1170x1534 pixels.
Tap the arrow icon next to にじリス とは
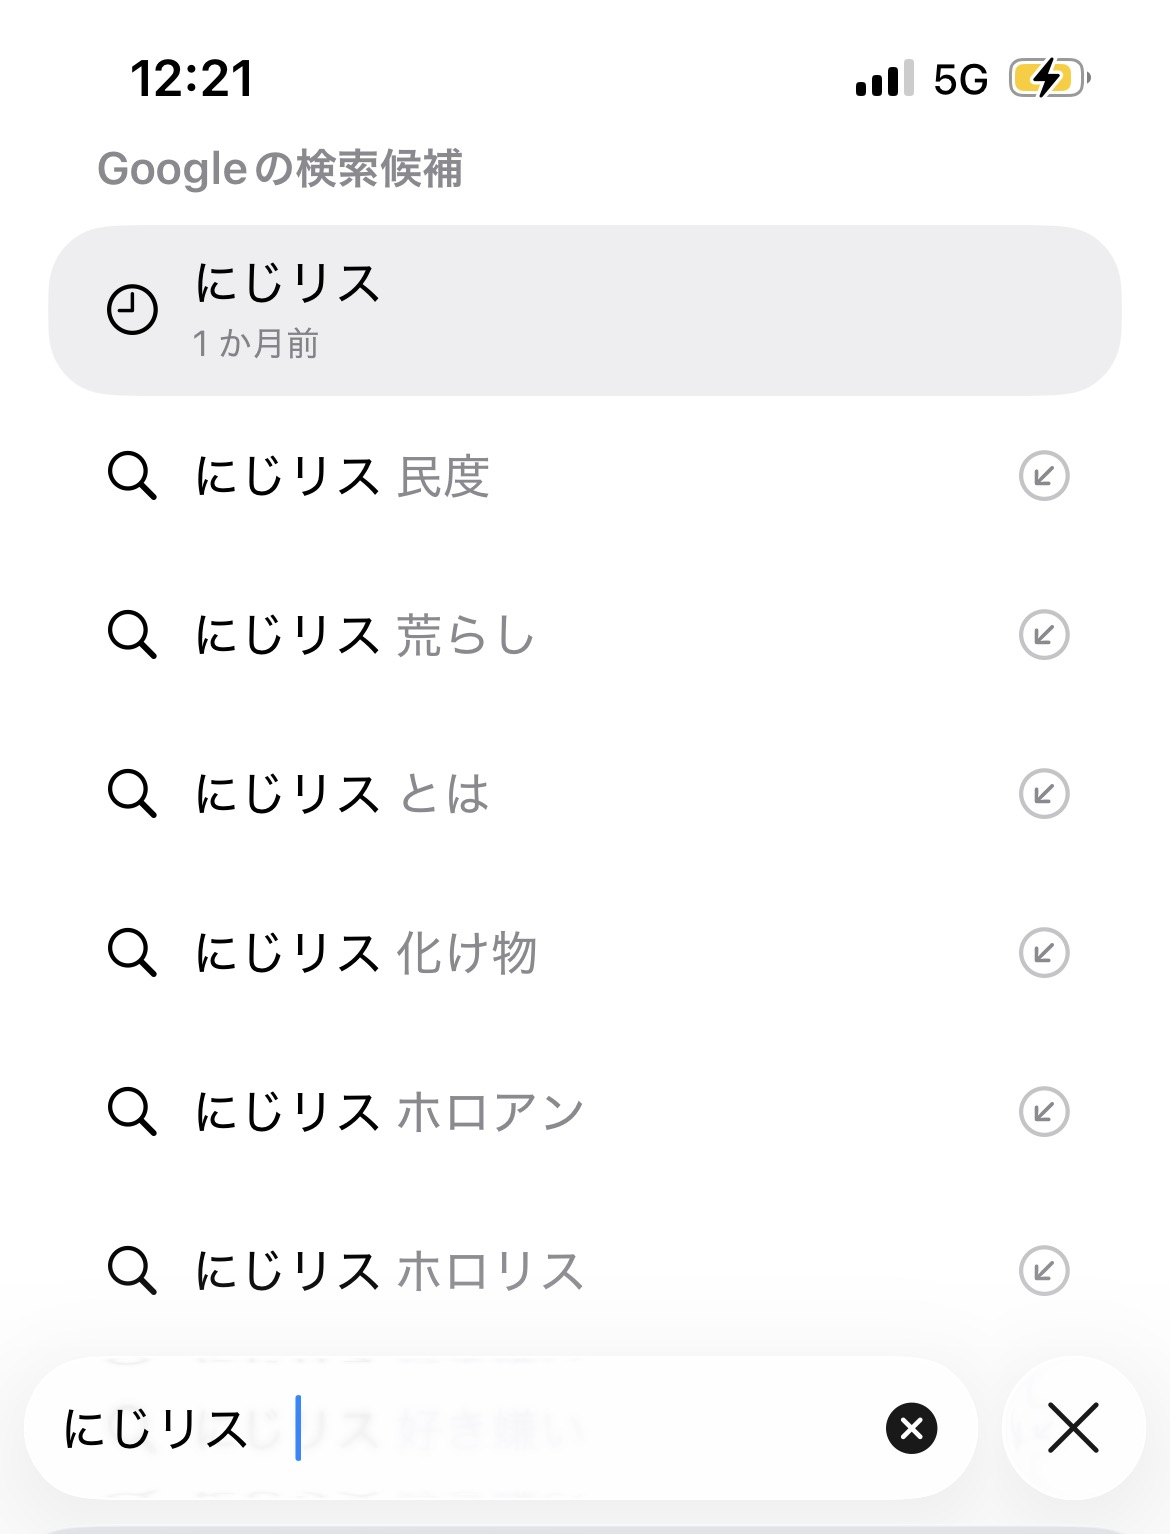1044,793
